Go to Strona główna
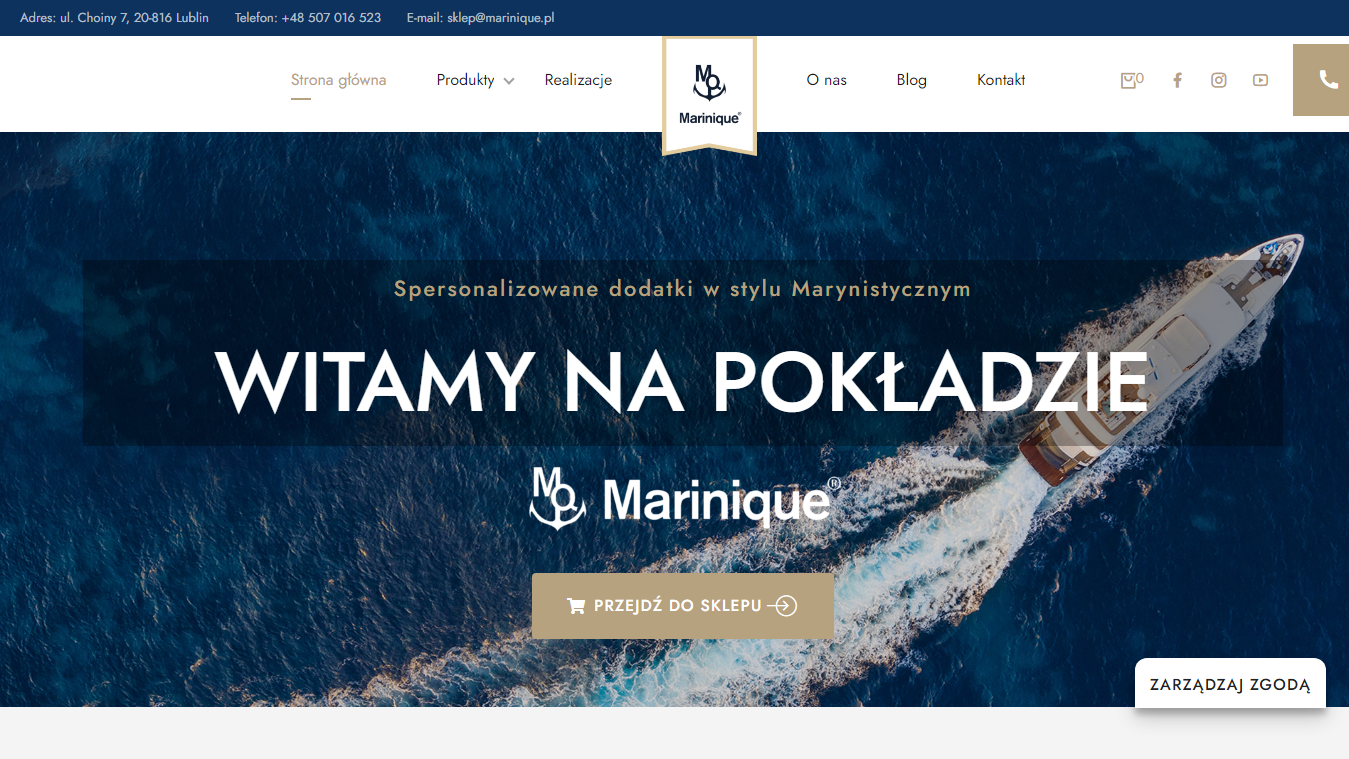This screenshot has height=759, width=1349. coord(338,80)
